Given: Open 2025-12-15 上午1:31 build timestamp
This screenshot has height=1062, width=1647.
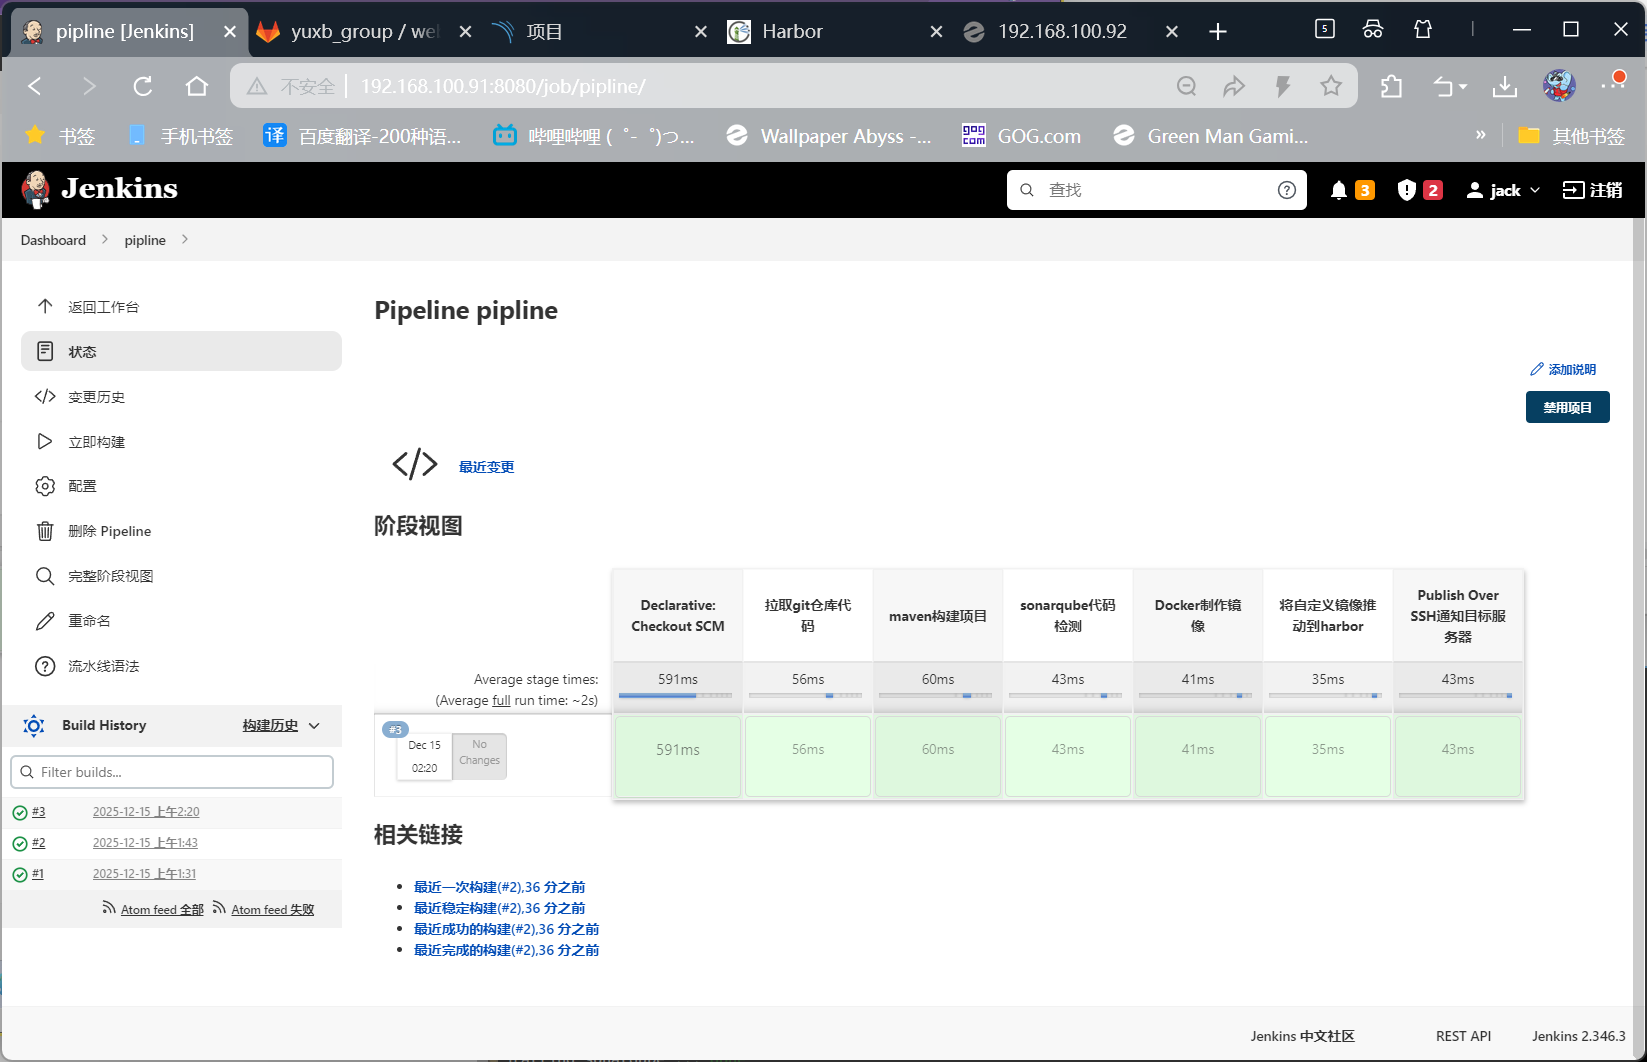Looking at the screenshot, I should coord(144,874).
